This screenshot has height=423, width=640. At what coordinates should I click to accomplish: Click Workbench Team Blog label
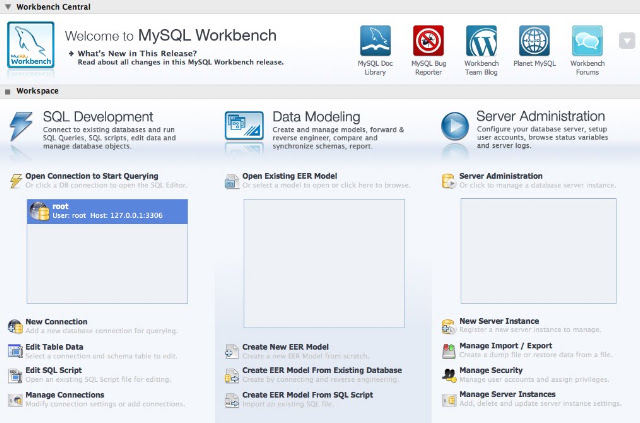[481, 68]
